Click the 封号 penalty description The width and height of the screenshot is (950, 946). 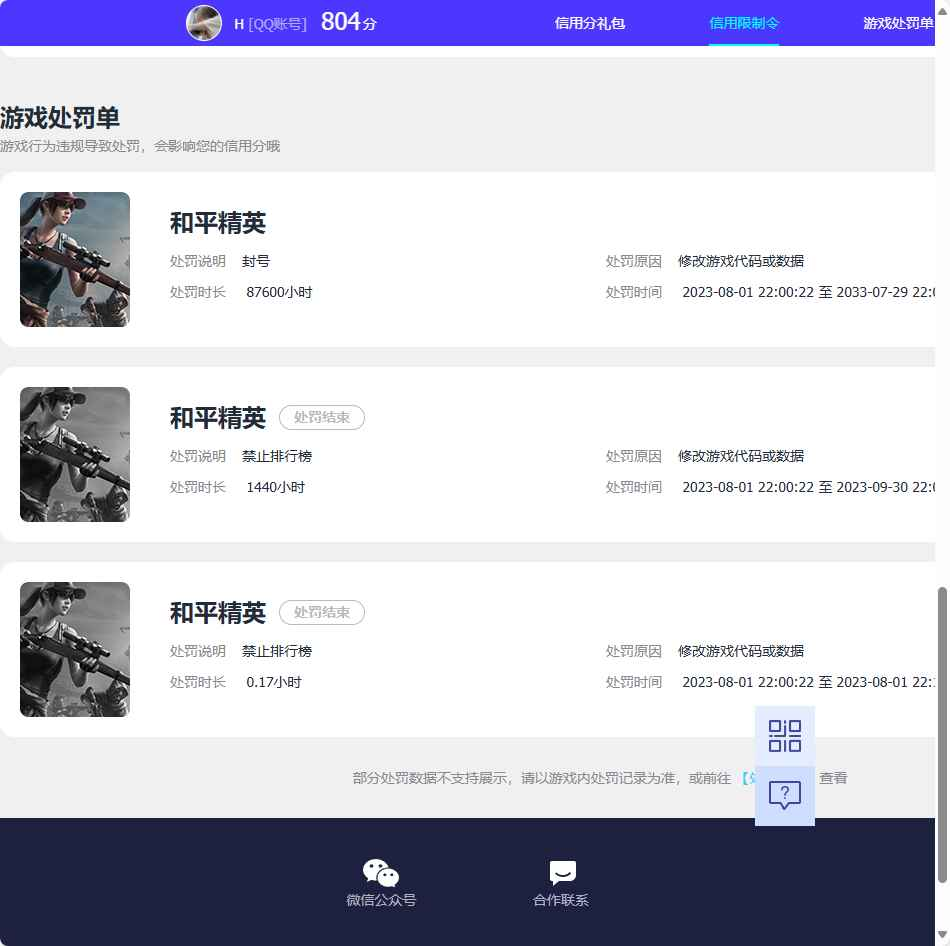pyautogui.click(x=256, y=261)
